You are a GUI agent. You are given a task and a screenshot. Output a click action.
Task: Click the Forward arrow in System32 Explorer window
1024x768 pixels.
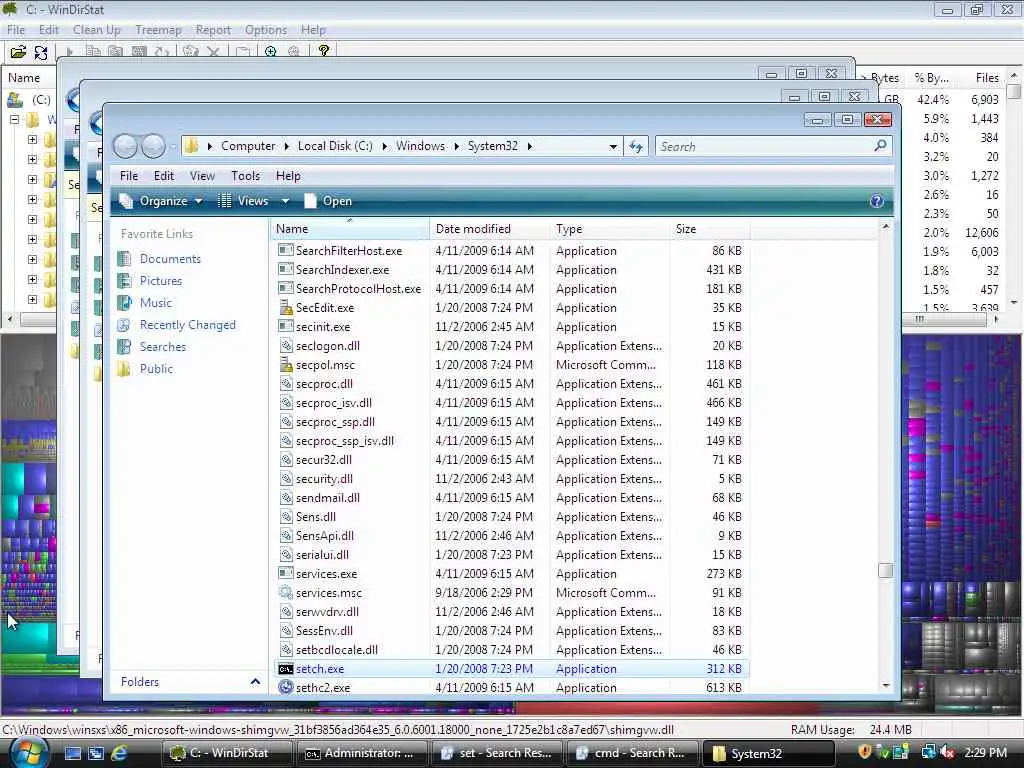tap(153, 146)
